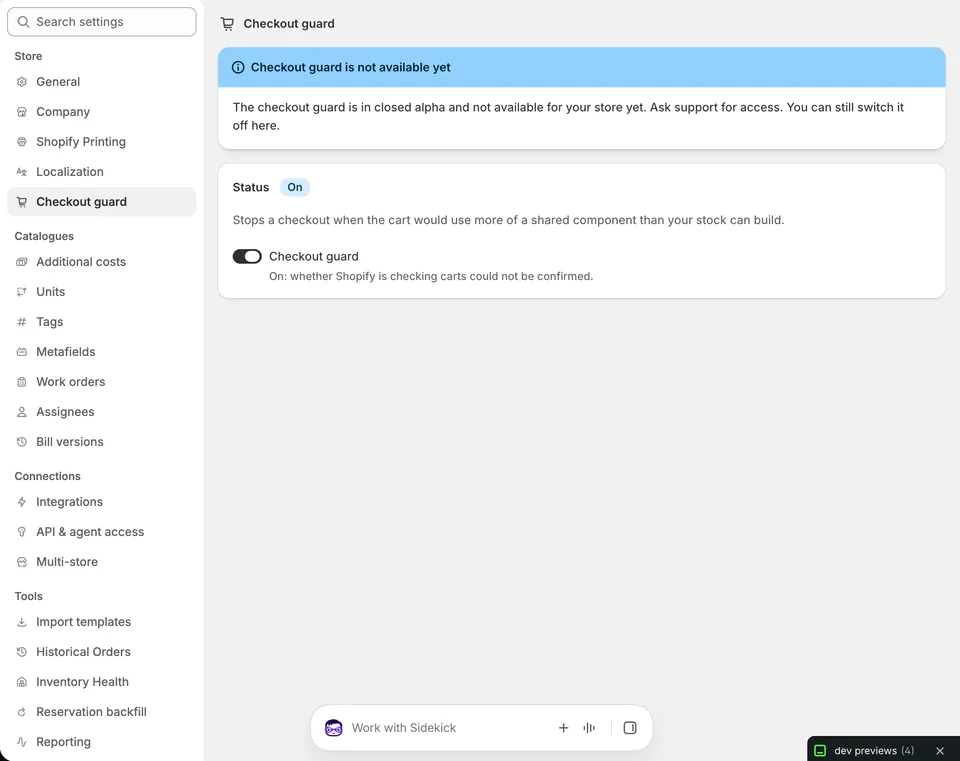
Task: Click banner title 'Checkout guard is not available yet'
Action: pos(350,67)
